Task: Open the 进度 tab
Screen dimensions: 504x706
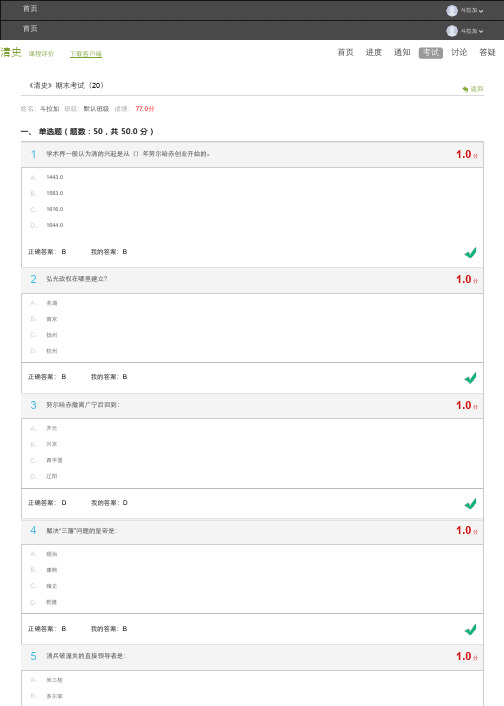Action: (x=374, y=53)
